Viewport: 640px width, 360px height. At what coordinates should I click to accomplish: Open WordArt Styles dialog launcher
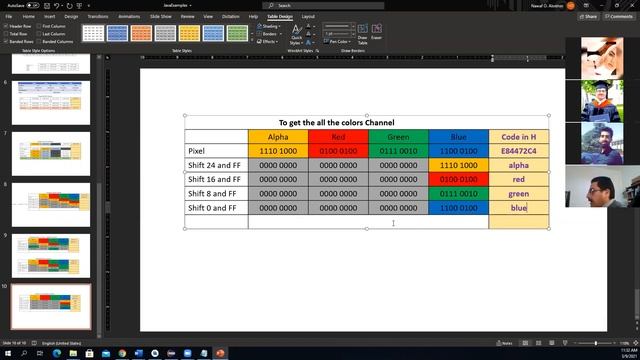point(317,51)
